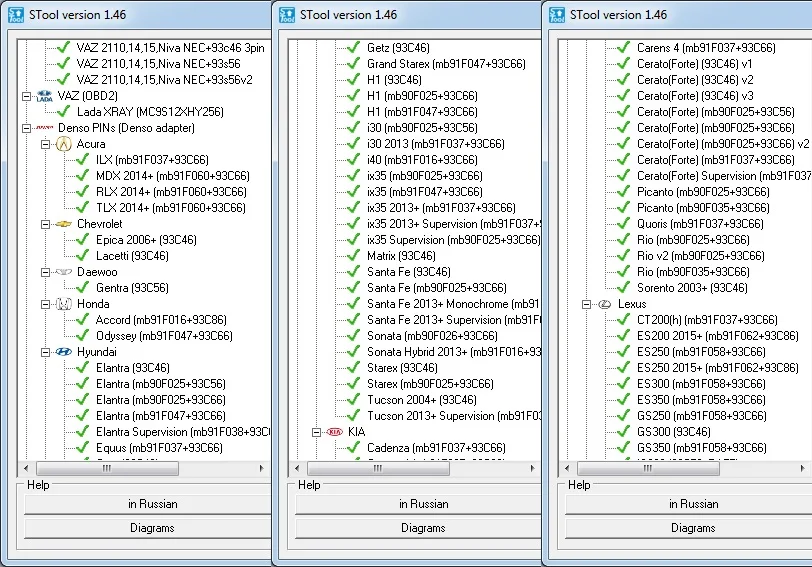
Task: Click the Chevrolet bowtie logo icon
Action: click(x=64, y=224)
